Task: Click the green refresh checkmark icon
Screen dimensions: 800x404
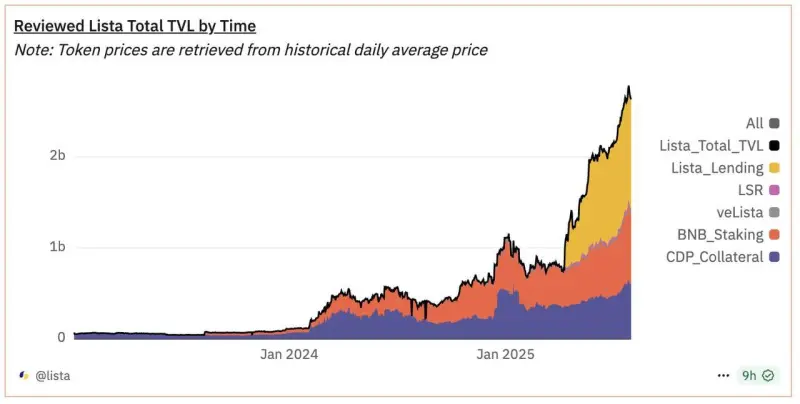Action: 768,376
